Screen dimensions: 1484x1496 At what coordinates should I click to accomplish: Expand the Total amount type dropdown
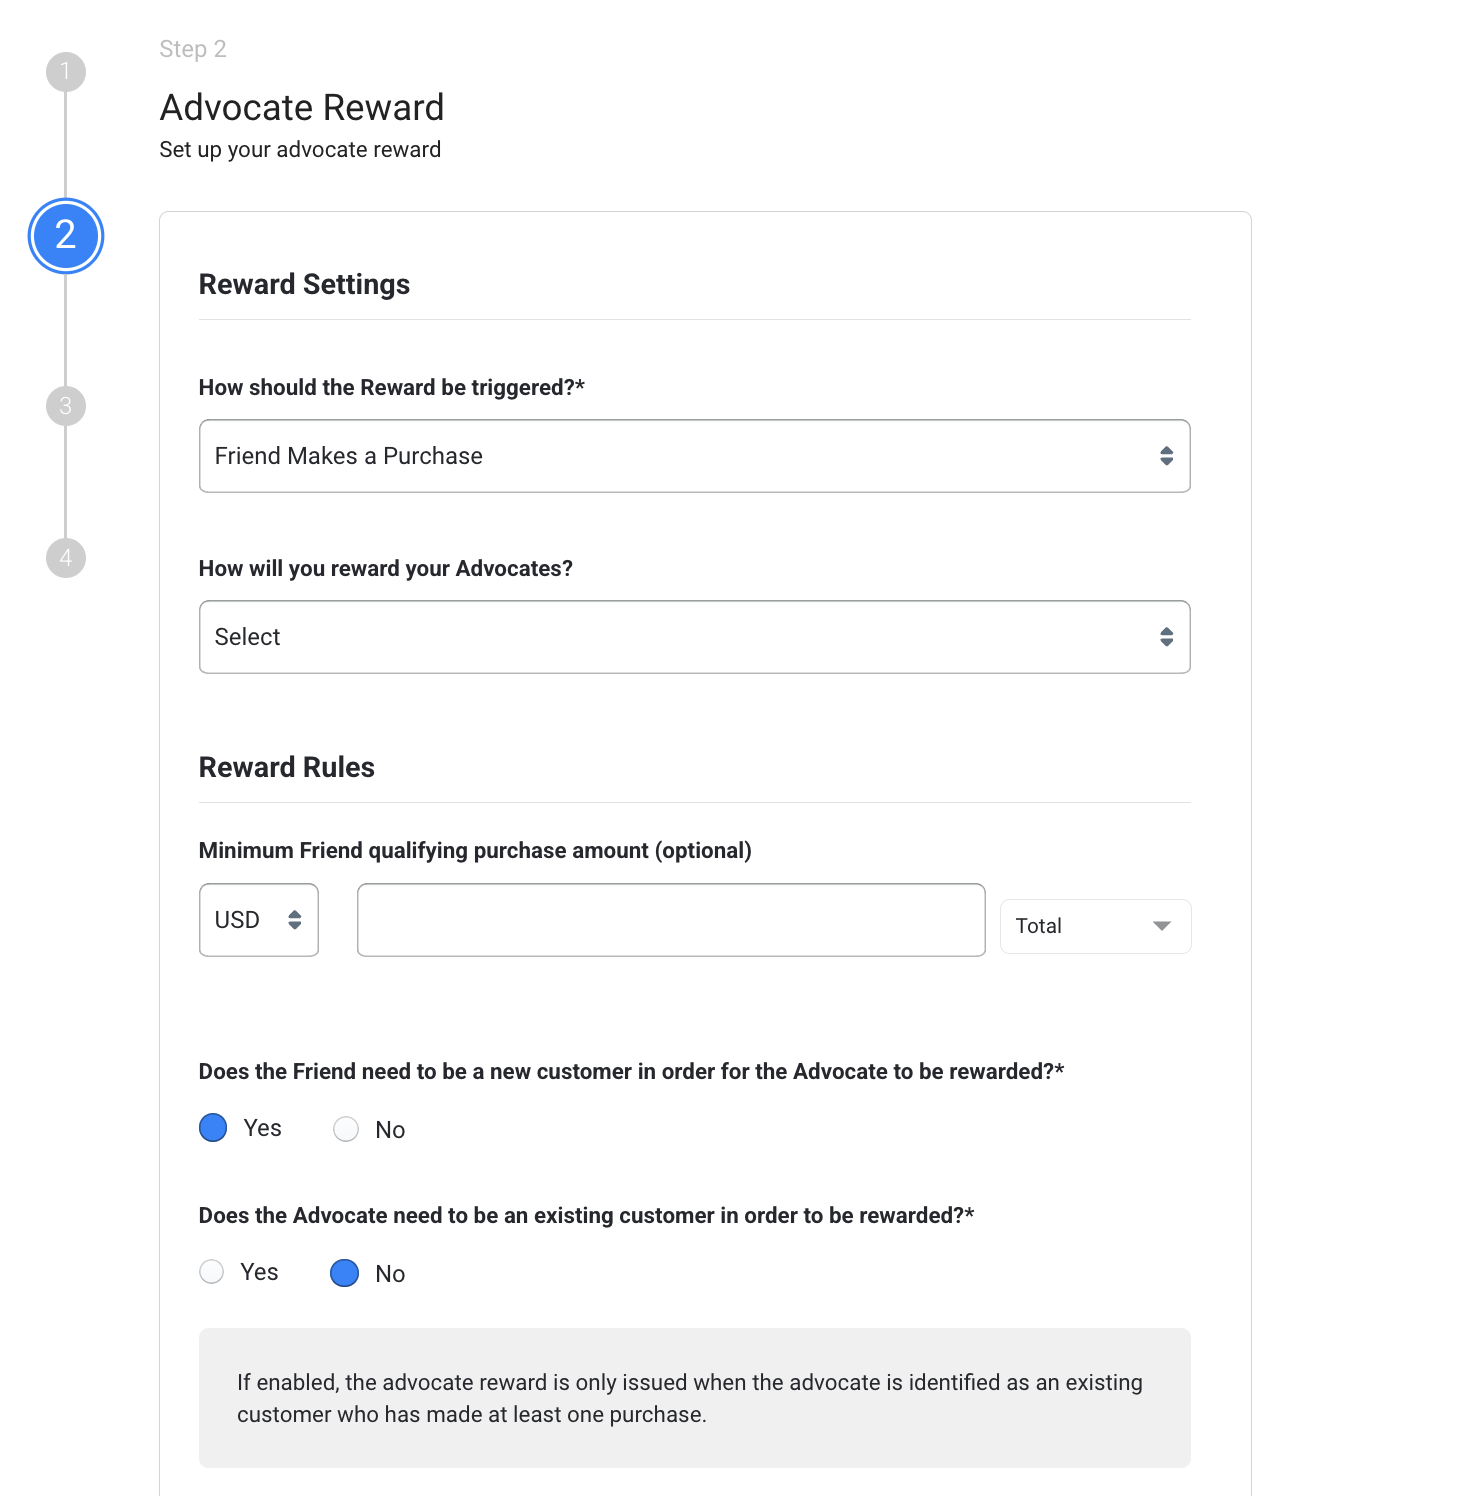tap(1096, 926)
